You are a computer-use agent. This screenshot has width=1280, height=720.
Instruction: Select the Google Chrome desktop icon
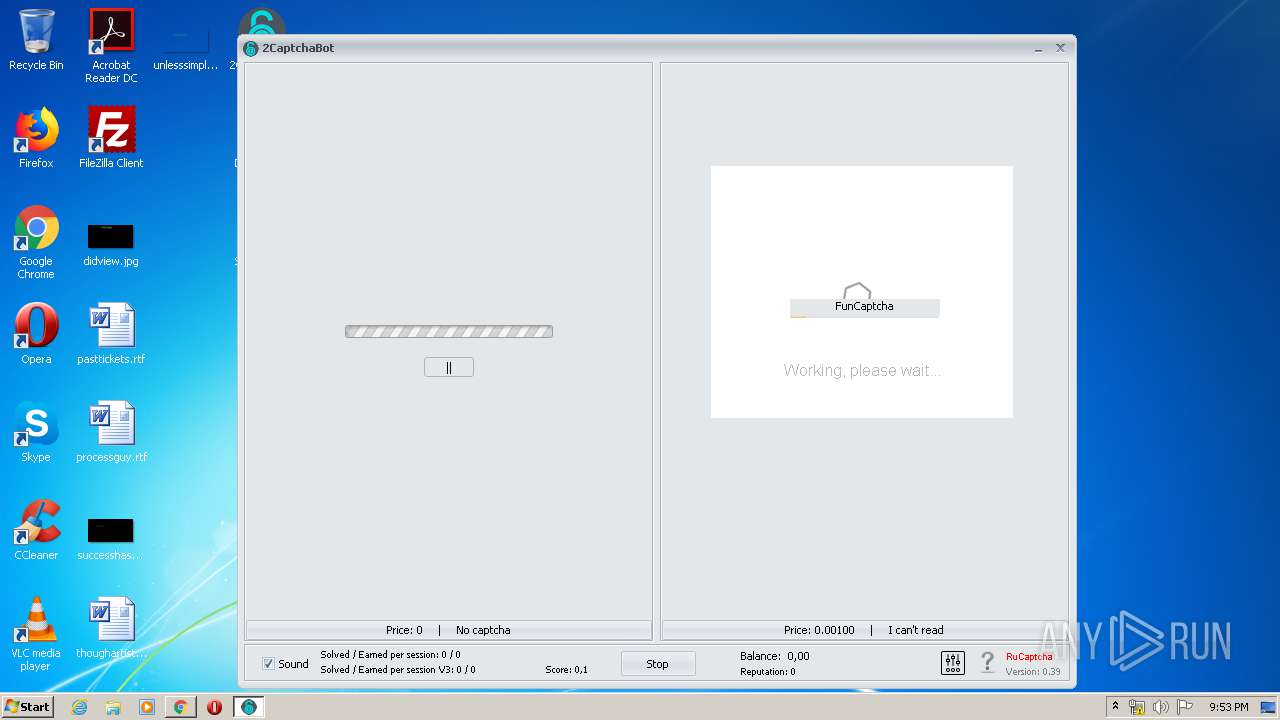(36, 243)
